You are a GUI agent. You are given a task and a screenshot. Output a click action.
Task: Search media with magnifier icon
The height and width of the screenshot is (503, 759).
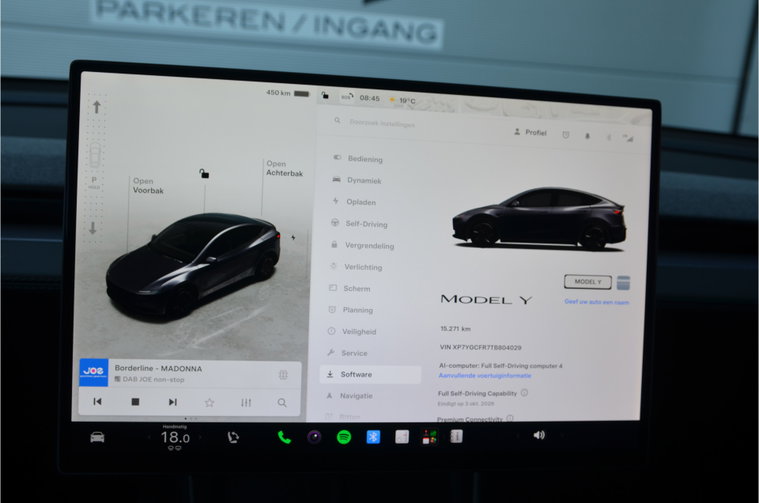coord(282,403)
